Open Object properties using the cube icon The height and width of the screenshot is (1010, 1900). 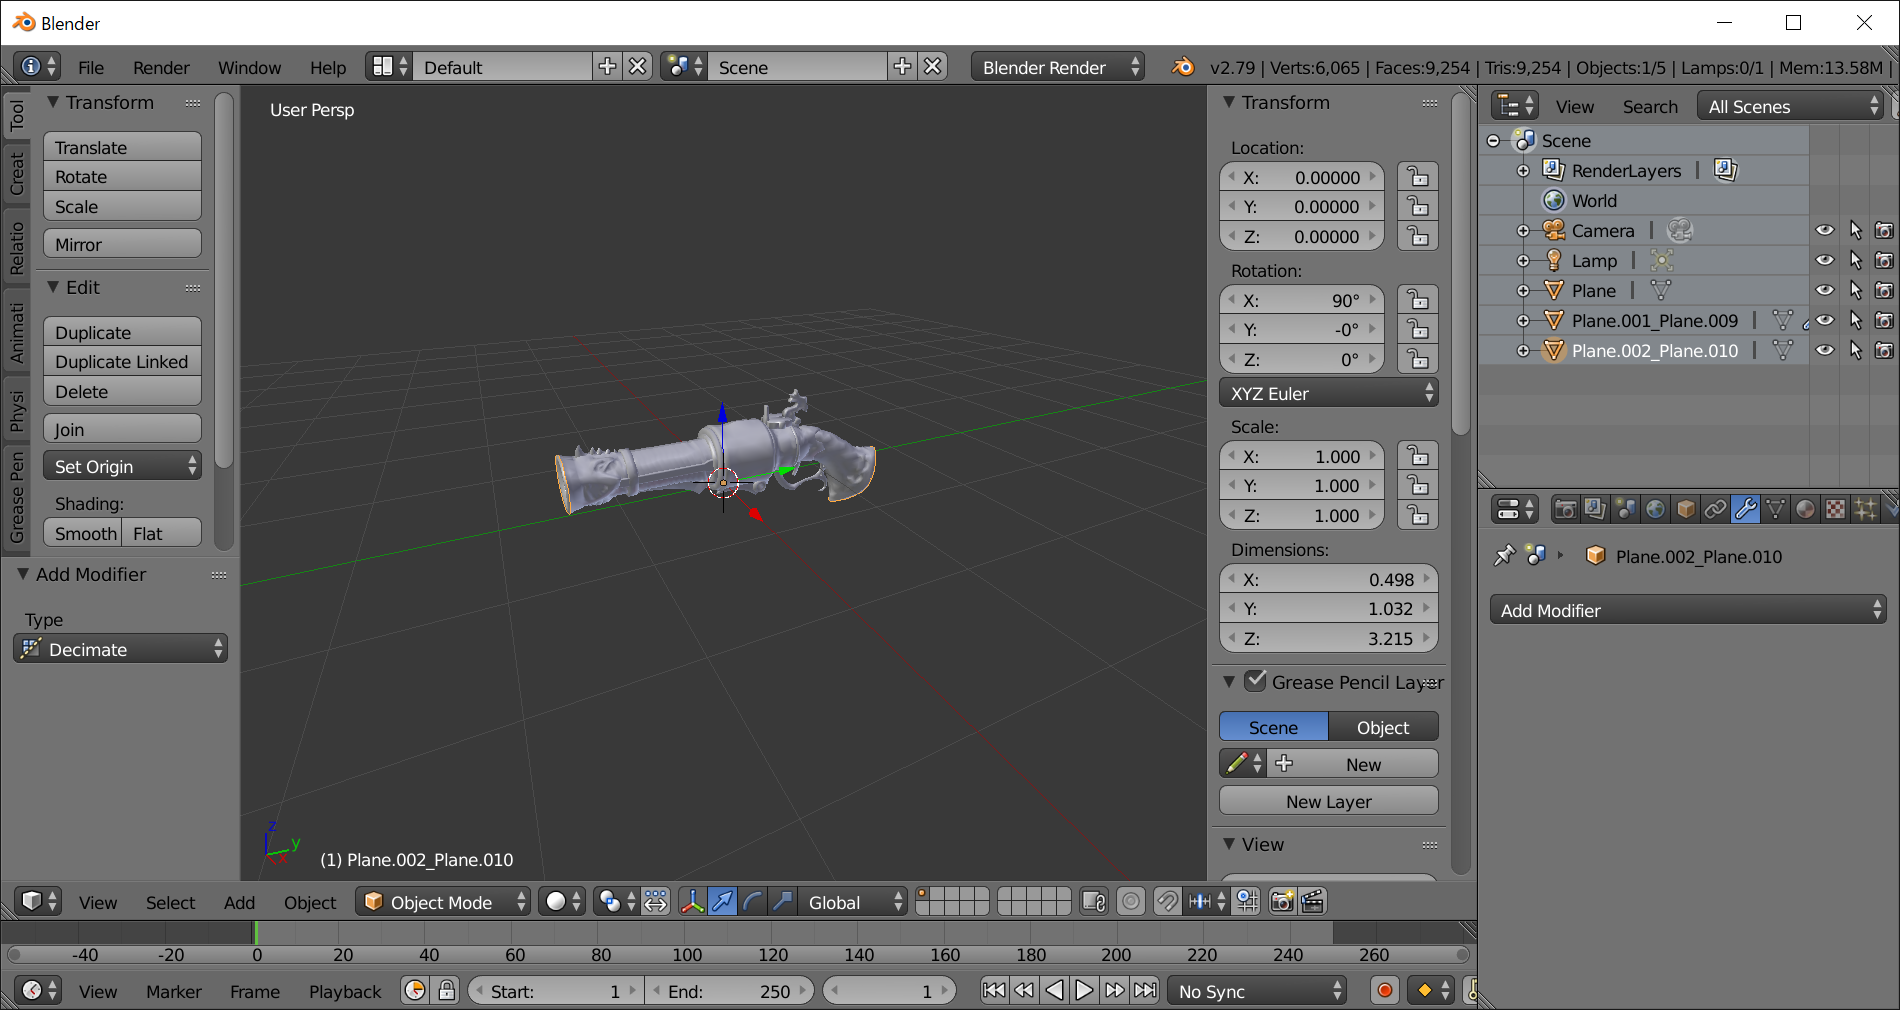1686,510
